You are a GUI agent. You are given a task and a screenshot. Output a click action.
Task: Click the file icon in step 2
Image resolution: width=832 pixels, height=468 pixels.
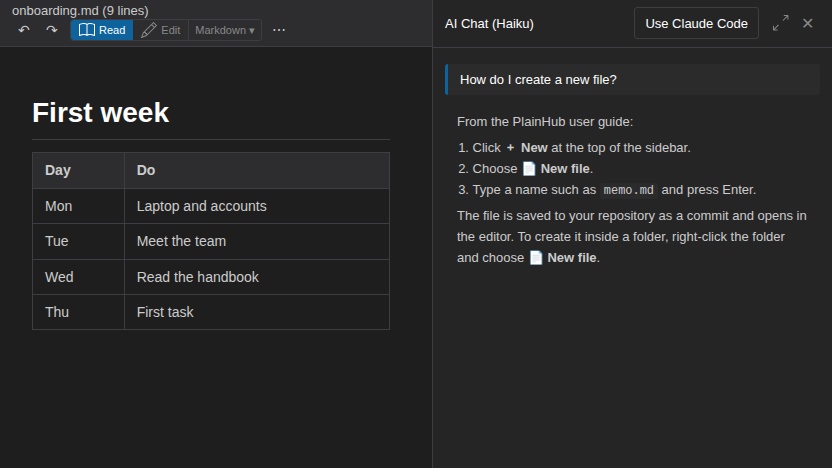pyautogui.click(x=529, y=169)
